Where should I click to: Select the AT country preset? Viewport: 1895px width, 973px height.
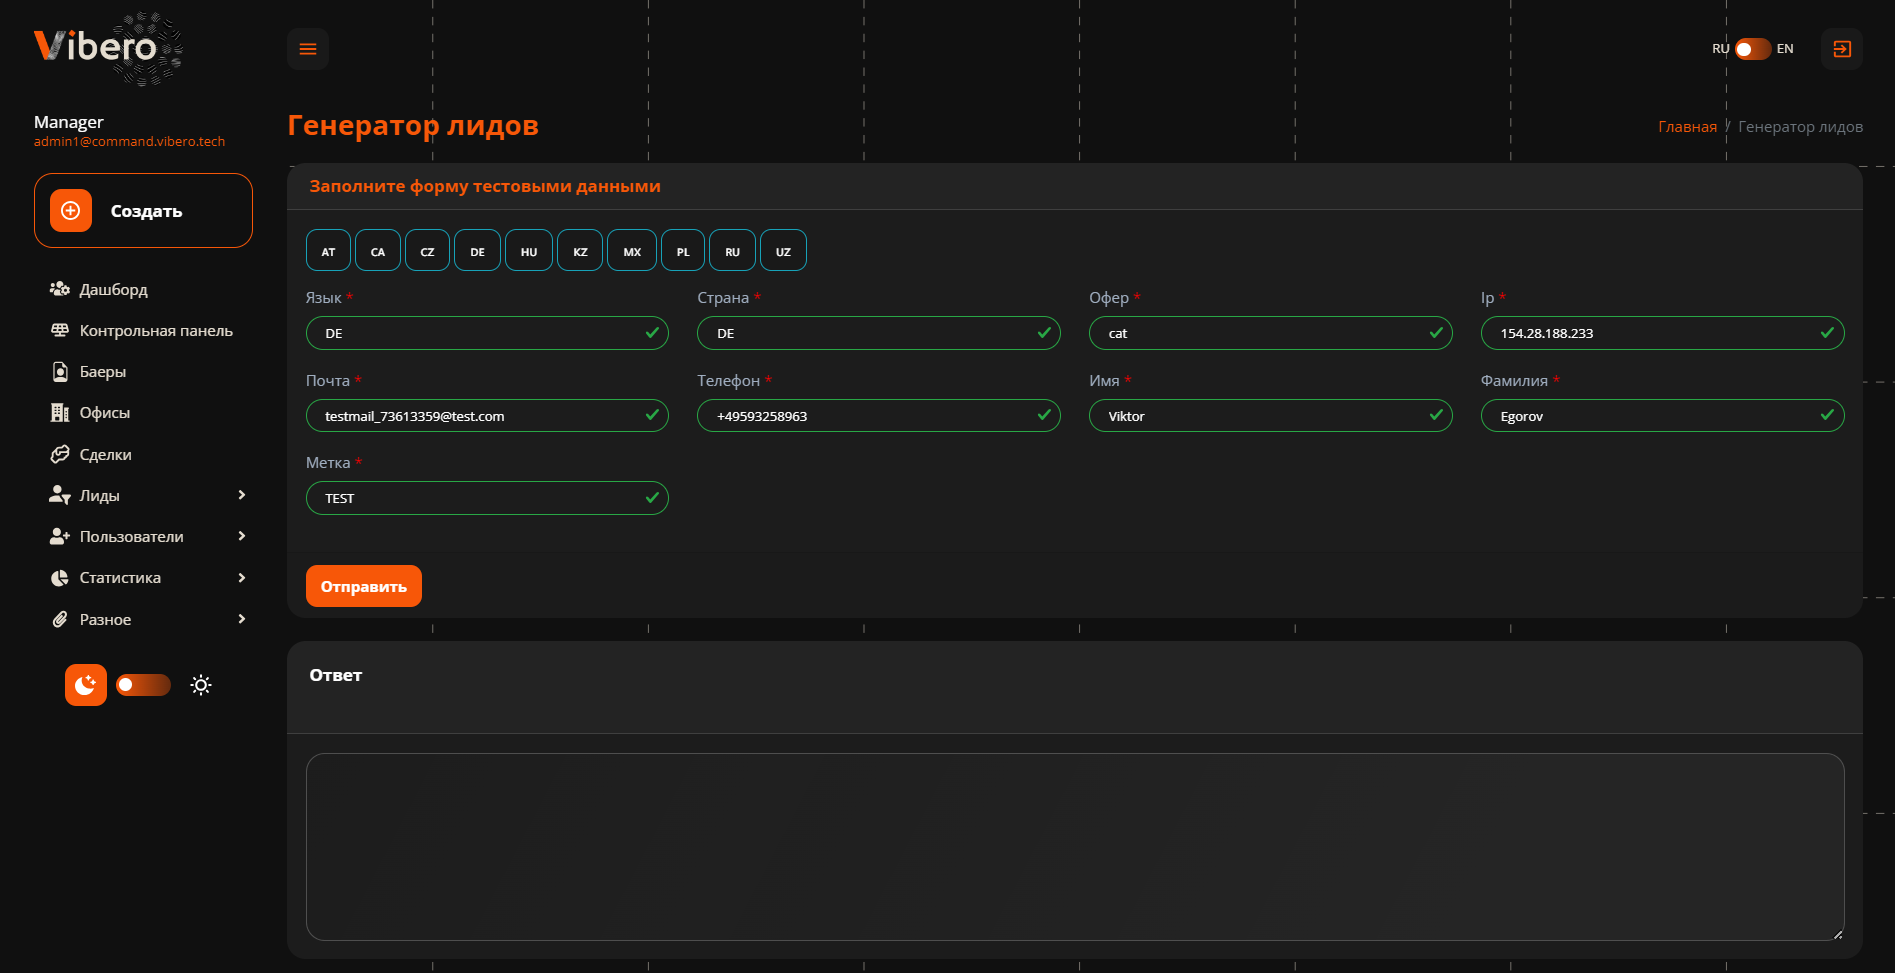click(x=328, y=250)
